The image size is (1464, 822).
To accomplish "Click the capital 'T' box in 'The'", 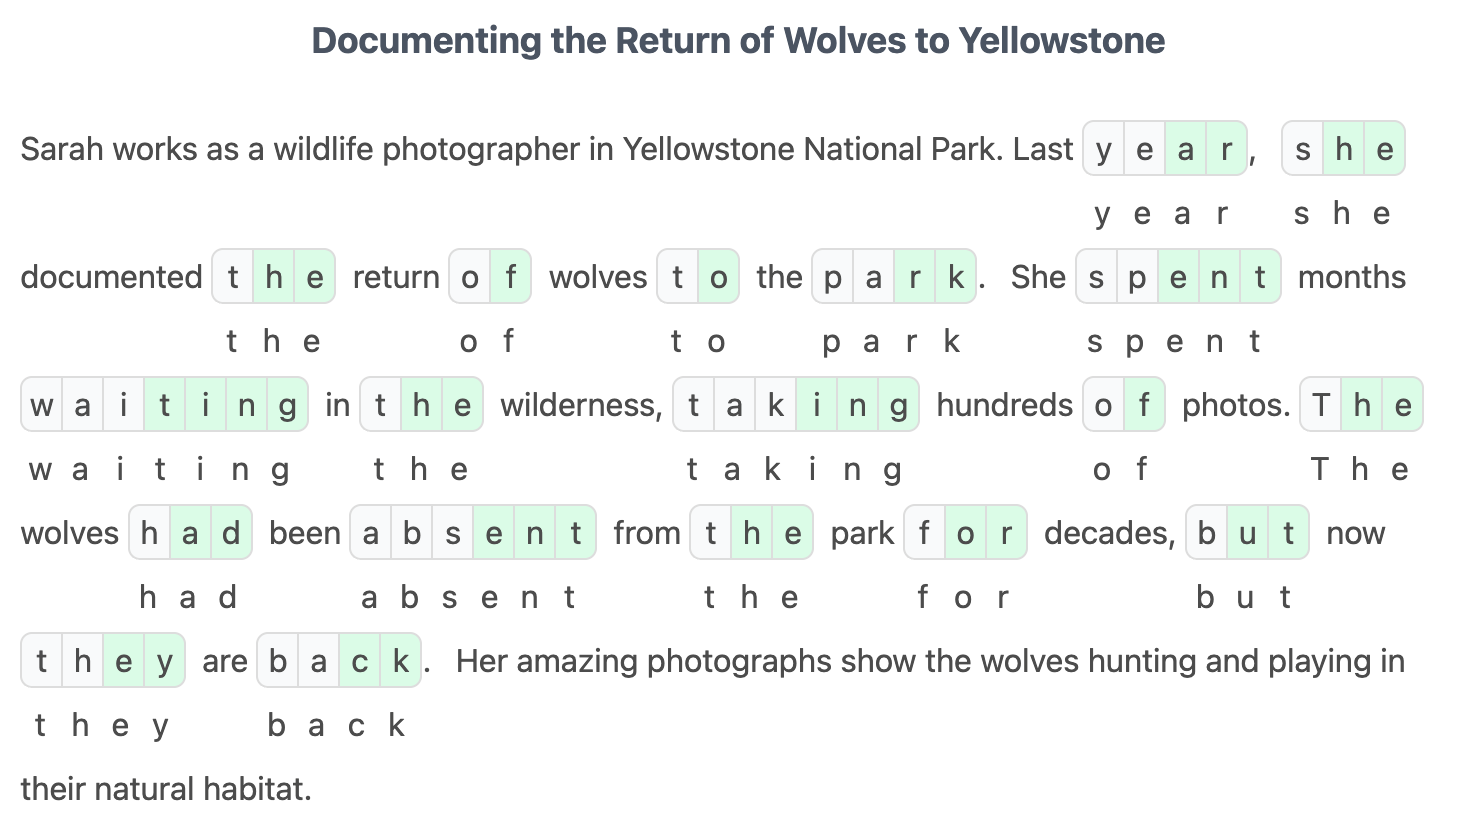I will 1321,405.
